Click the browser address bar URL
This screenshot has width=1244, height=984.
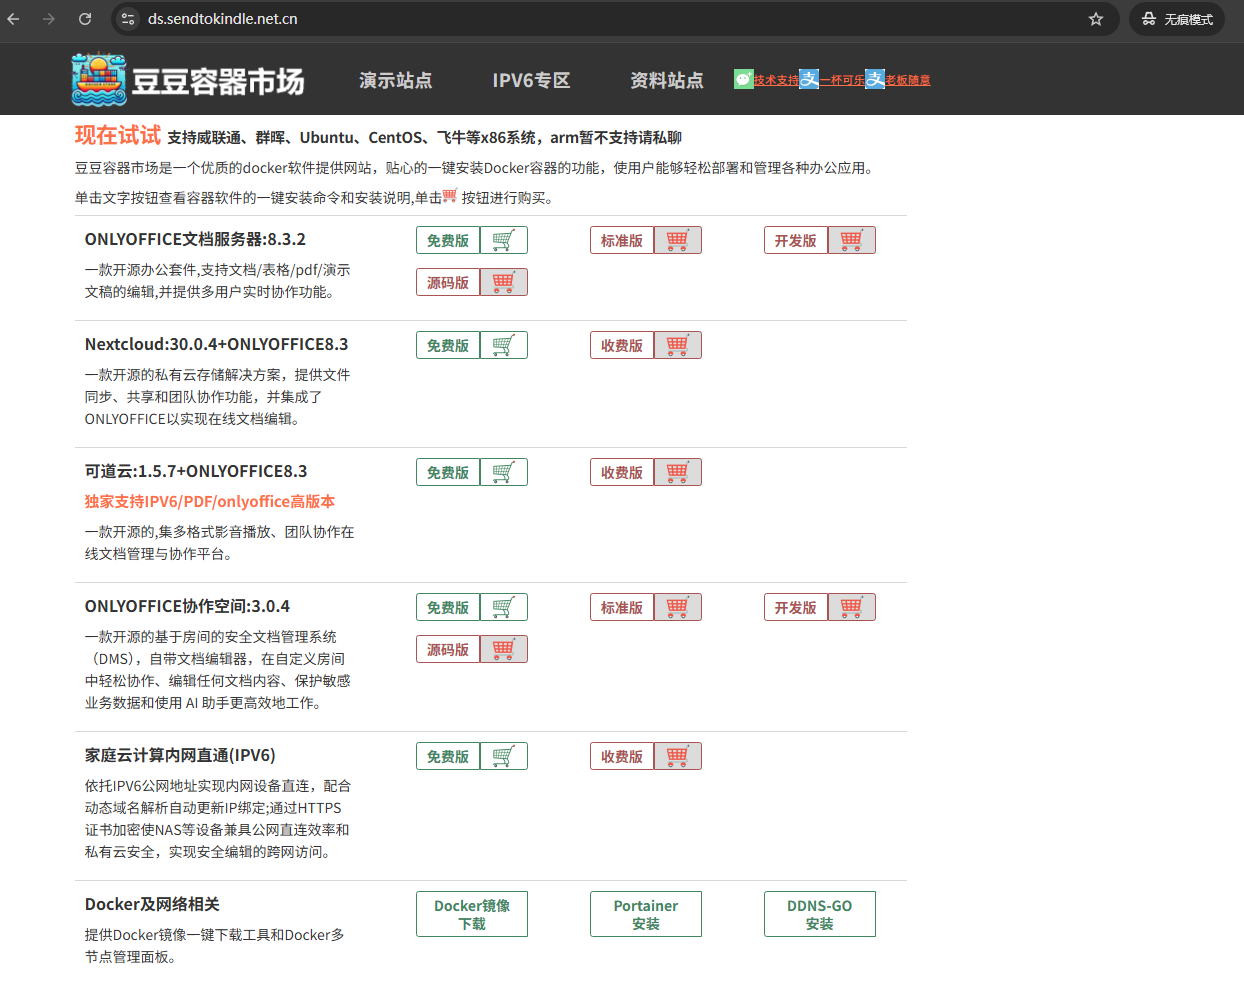click(223, 19)
